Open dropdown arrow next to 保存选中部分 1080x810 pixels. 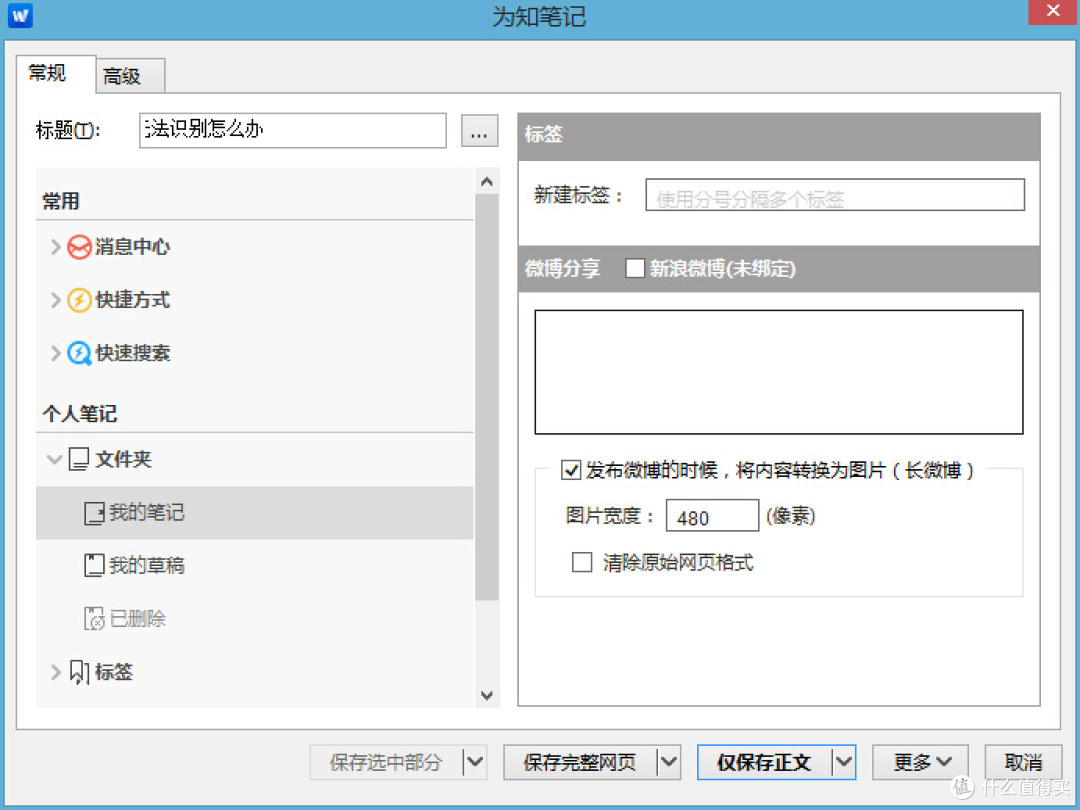click(475, 762)
